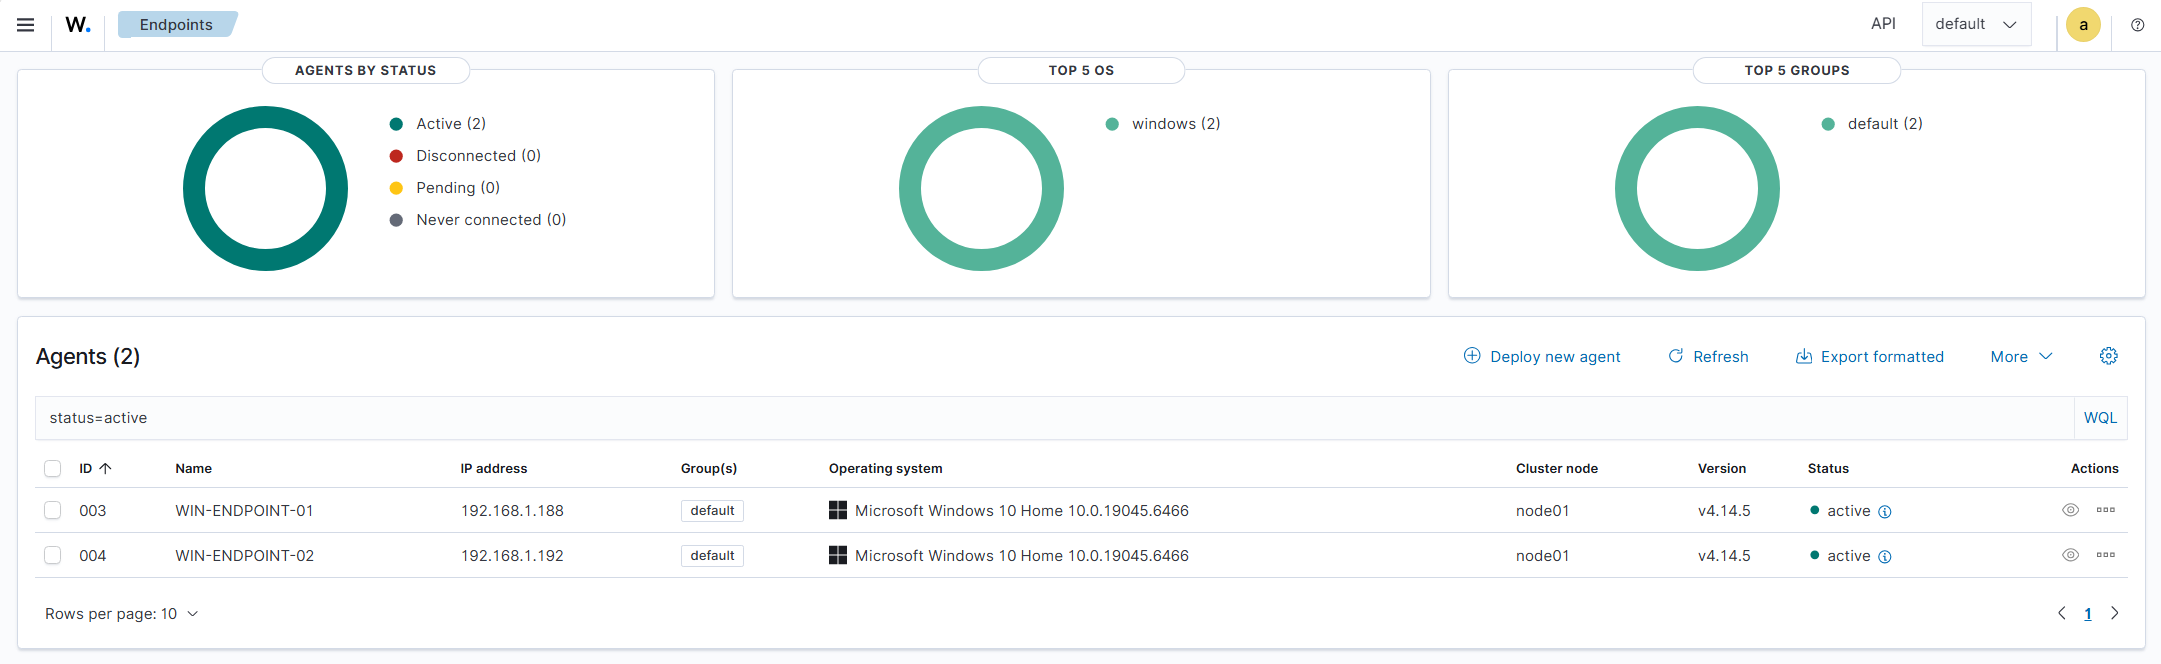Open agent WIN-ENDPOINT-01 name
The width and height of the screenshot is (2161, 664).
(x=244, y=511)
